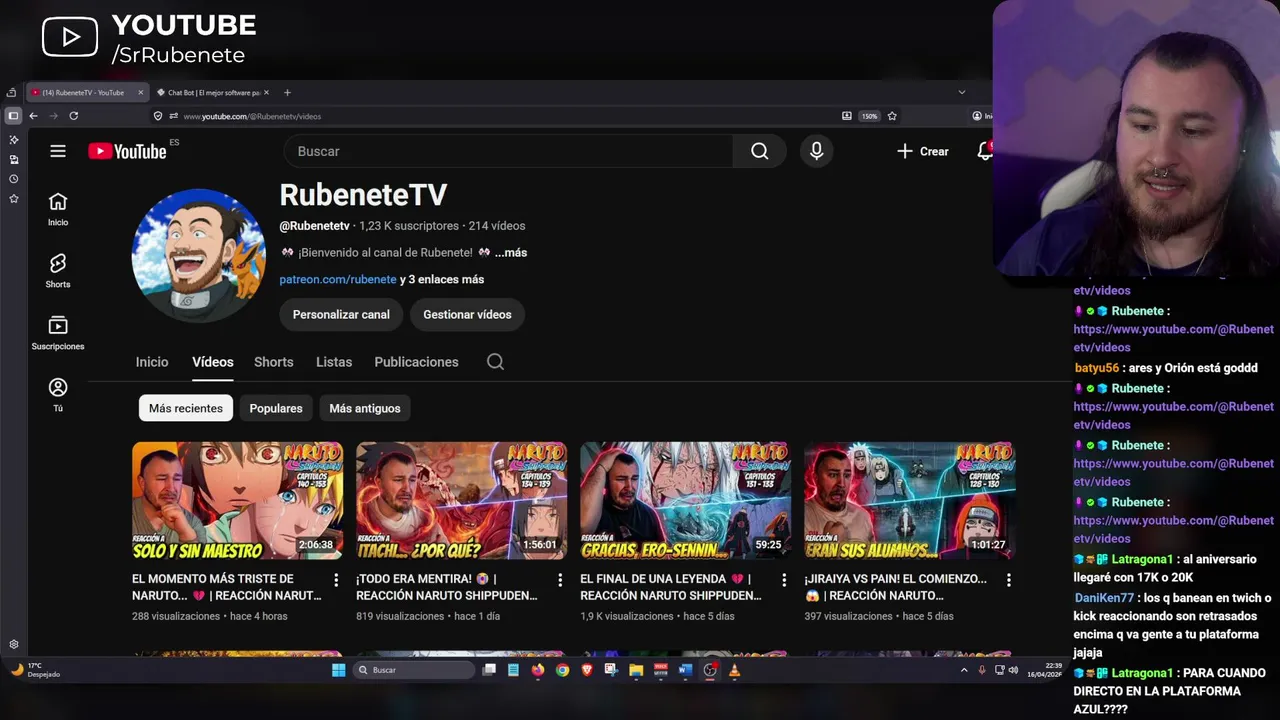Click the browser back arrow
1280x720 pixels.
coord(33,116)
